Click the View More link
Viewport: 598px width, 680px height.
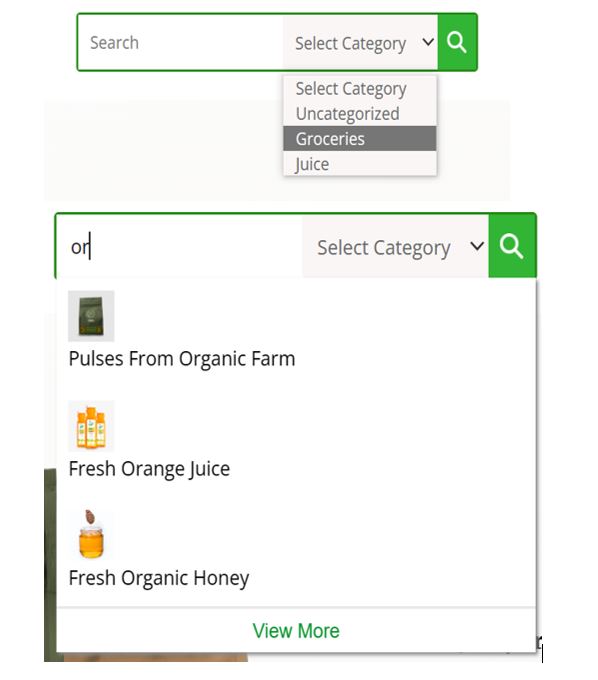tap(296, 631)
